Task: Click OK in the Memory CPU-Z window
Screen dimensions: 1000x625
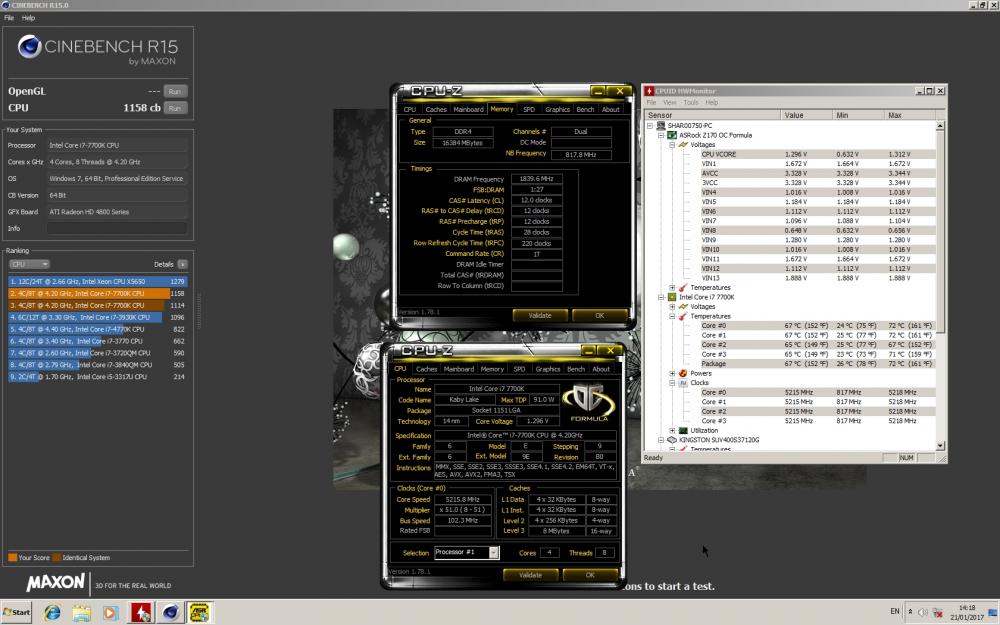Action: [599, 315]
